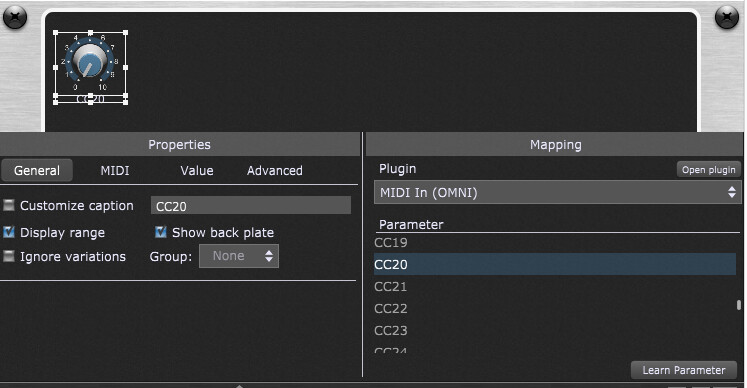Click the Learn Parameter button

tap(684, 370)
